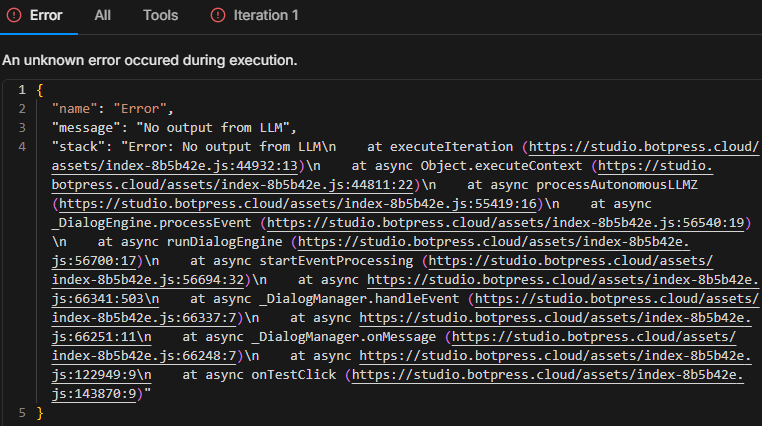Click the unknown error occurred message text
The width and height of the screenshot is (762, 426).
click(x=150, y=60)
